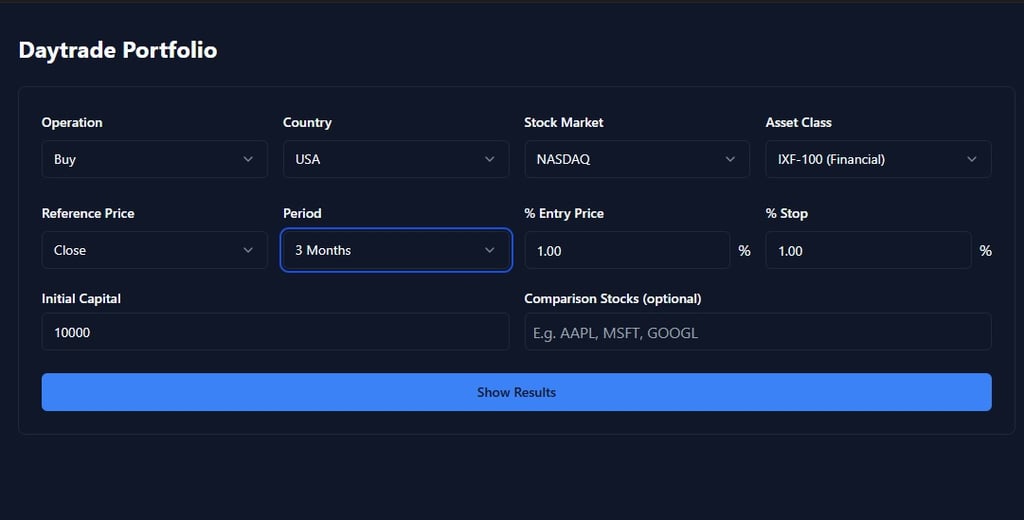The width and height of the screenshot is (1024, 520).
Task: Click the % Entry Price input field
Action: [627, 250]
